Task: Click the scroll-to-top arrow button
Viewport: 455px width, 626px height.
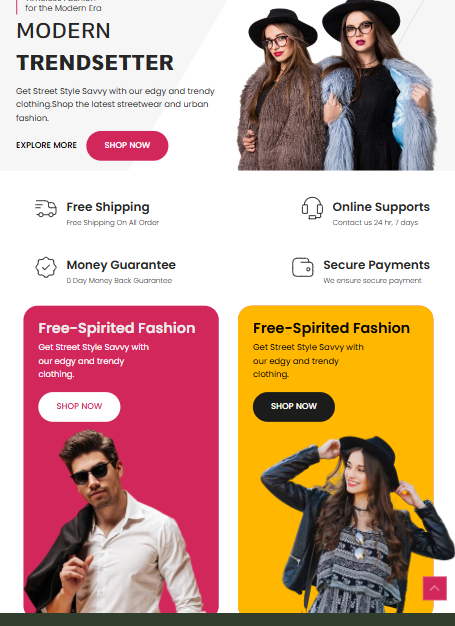Action: (435, 588)
